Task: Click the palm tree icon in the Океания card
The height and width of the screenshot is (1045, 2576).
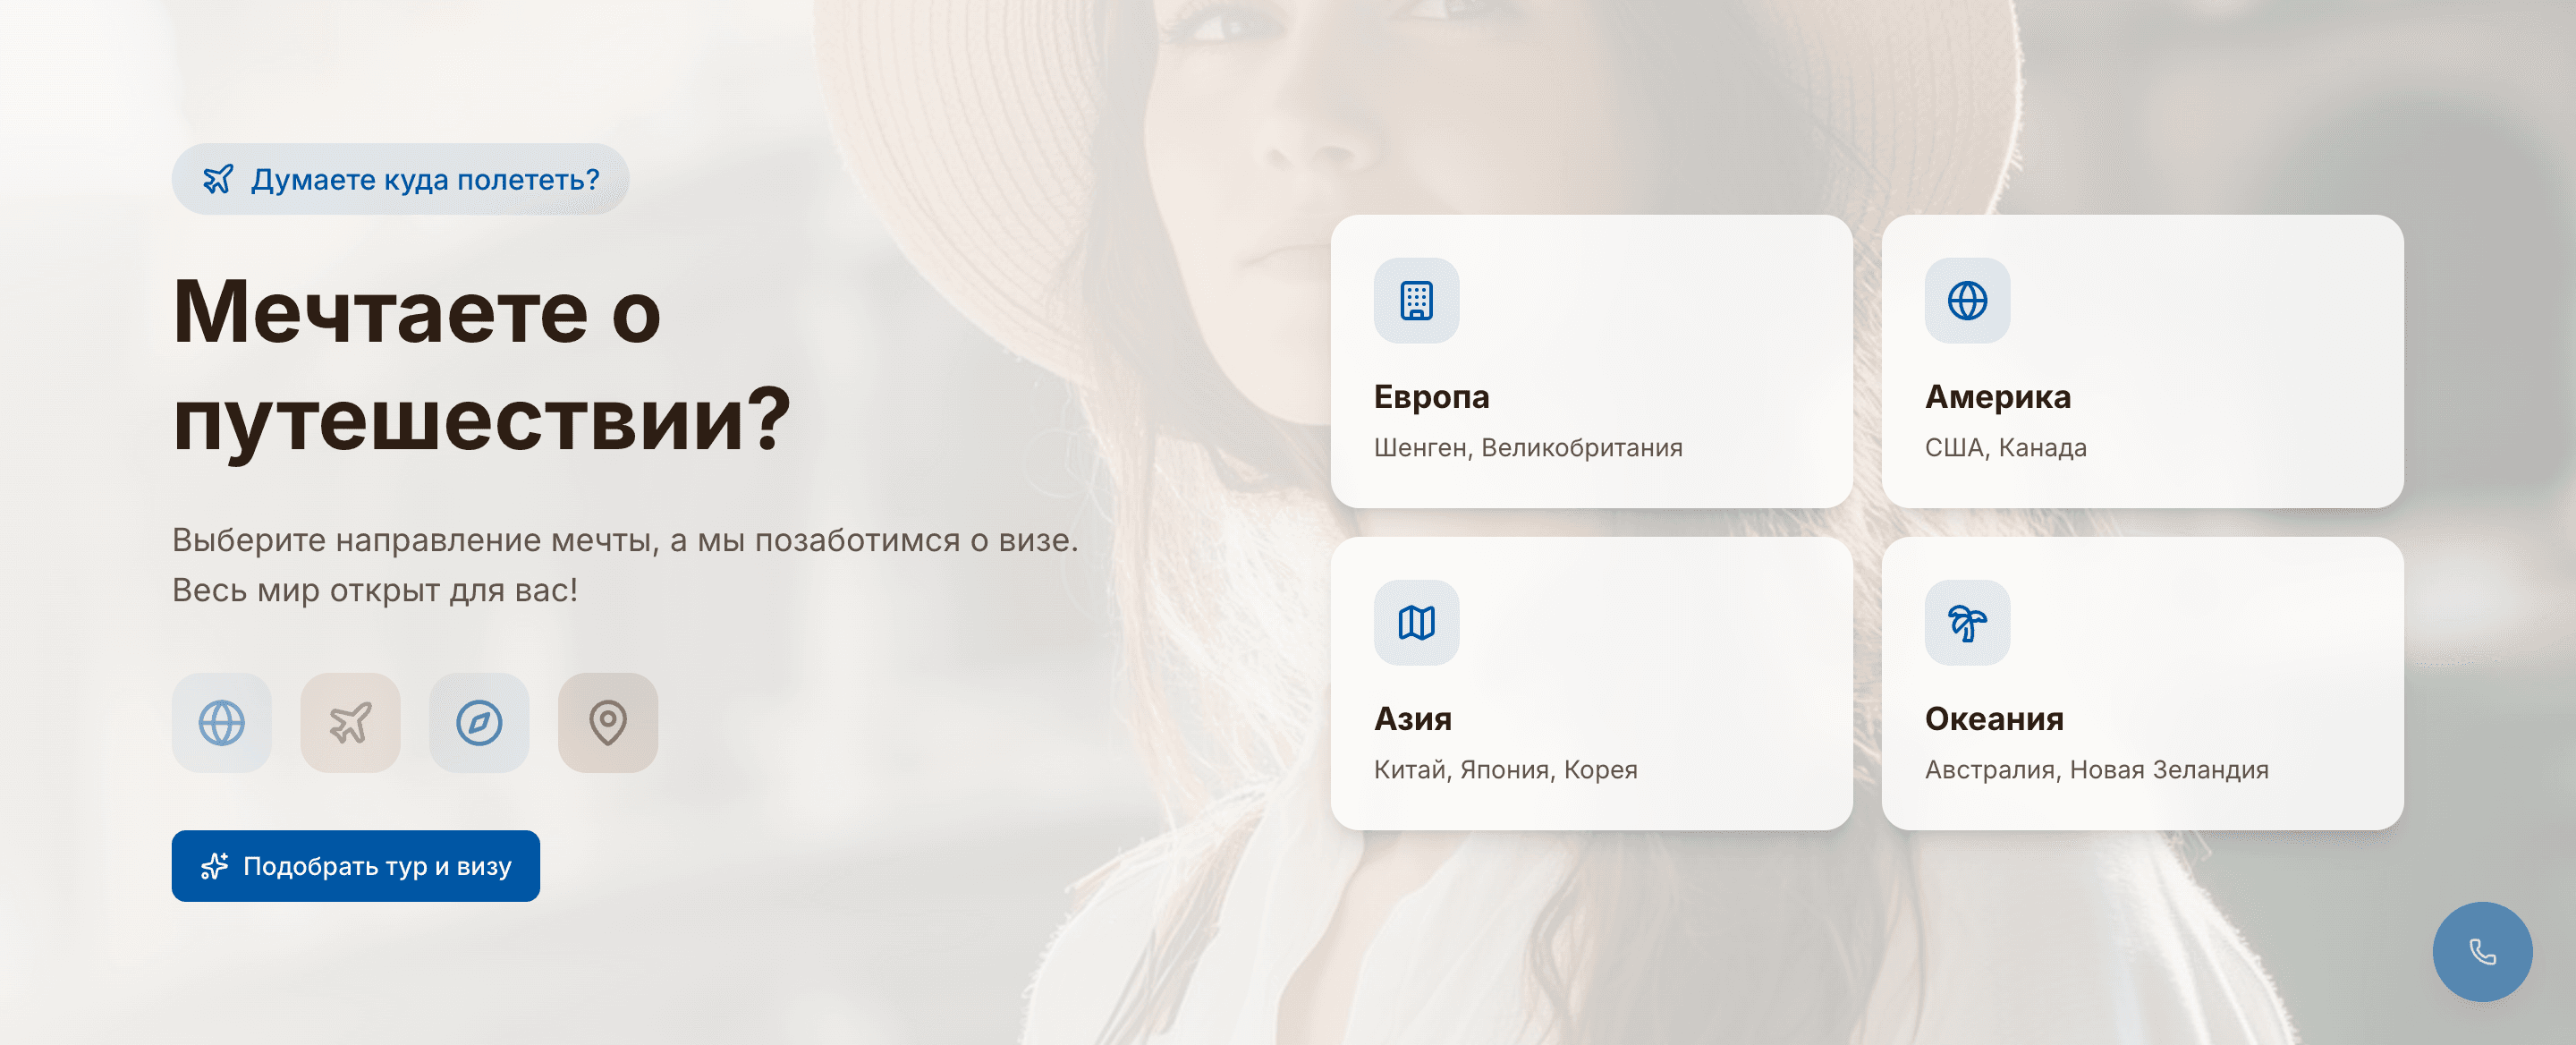Action: tap(1967, 623)
